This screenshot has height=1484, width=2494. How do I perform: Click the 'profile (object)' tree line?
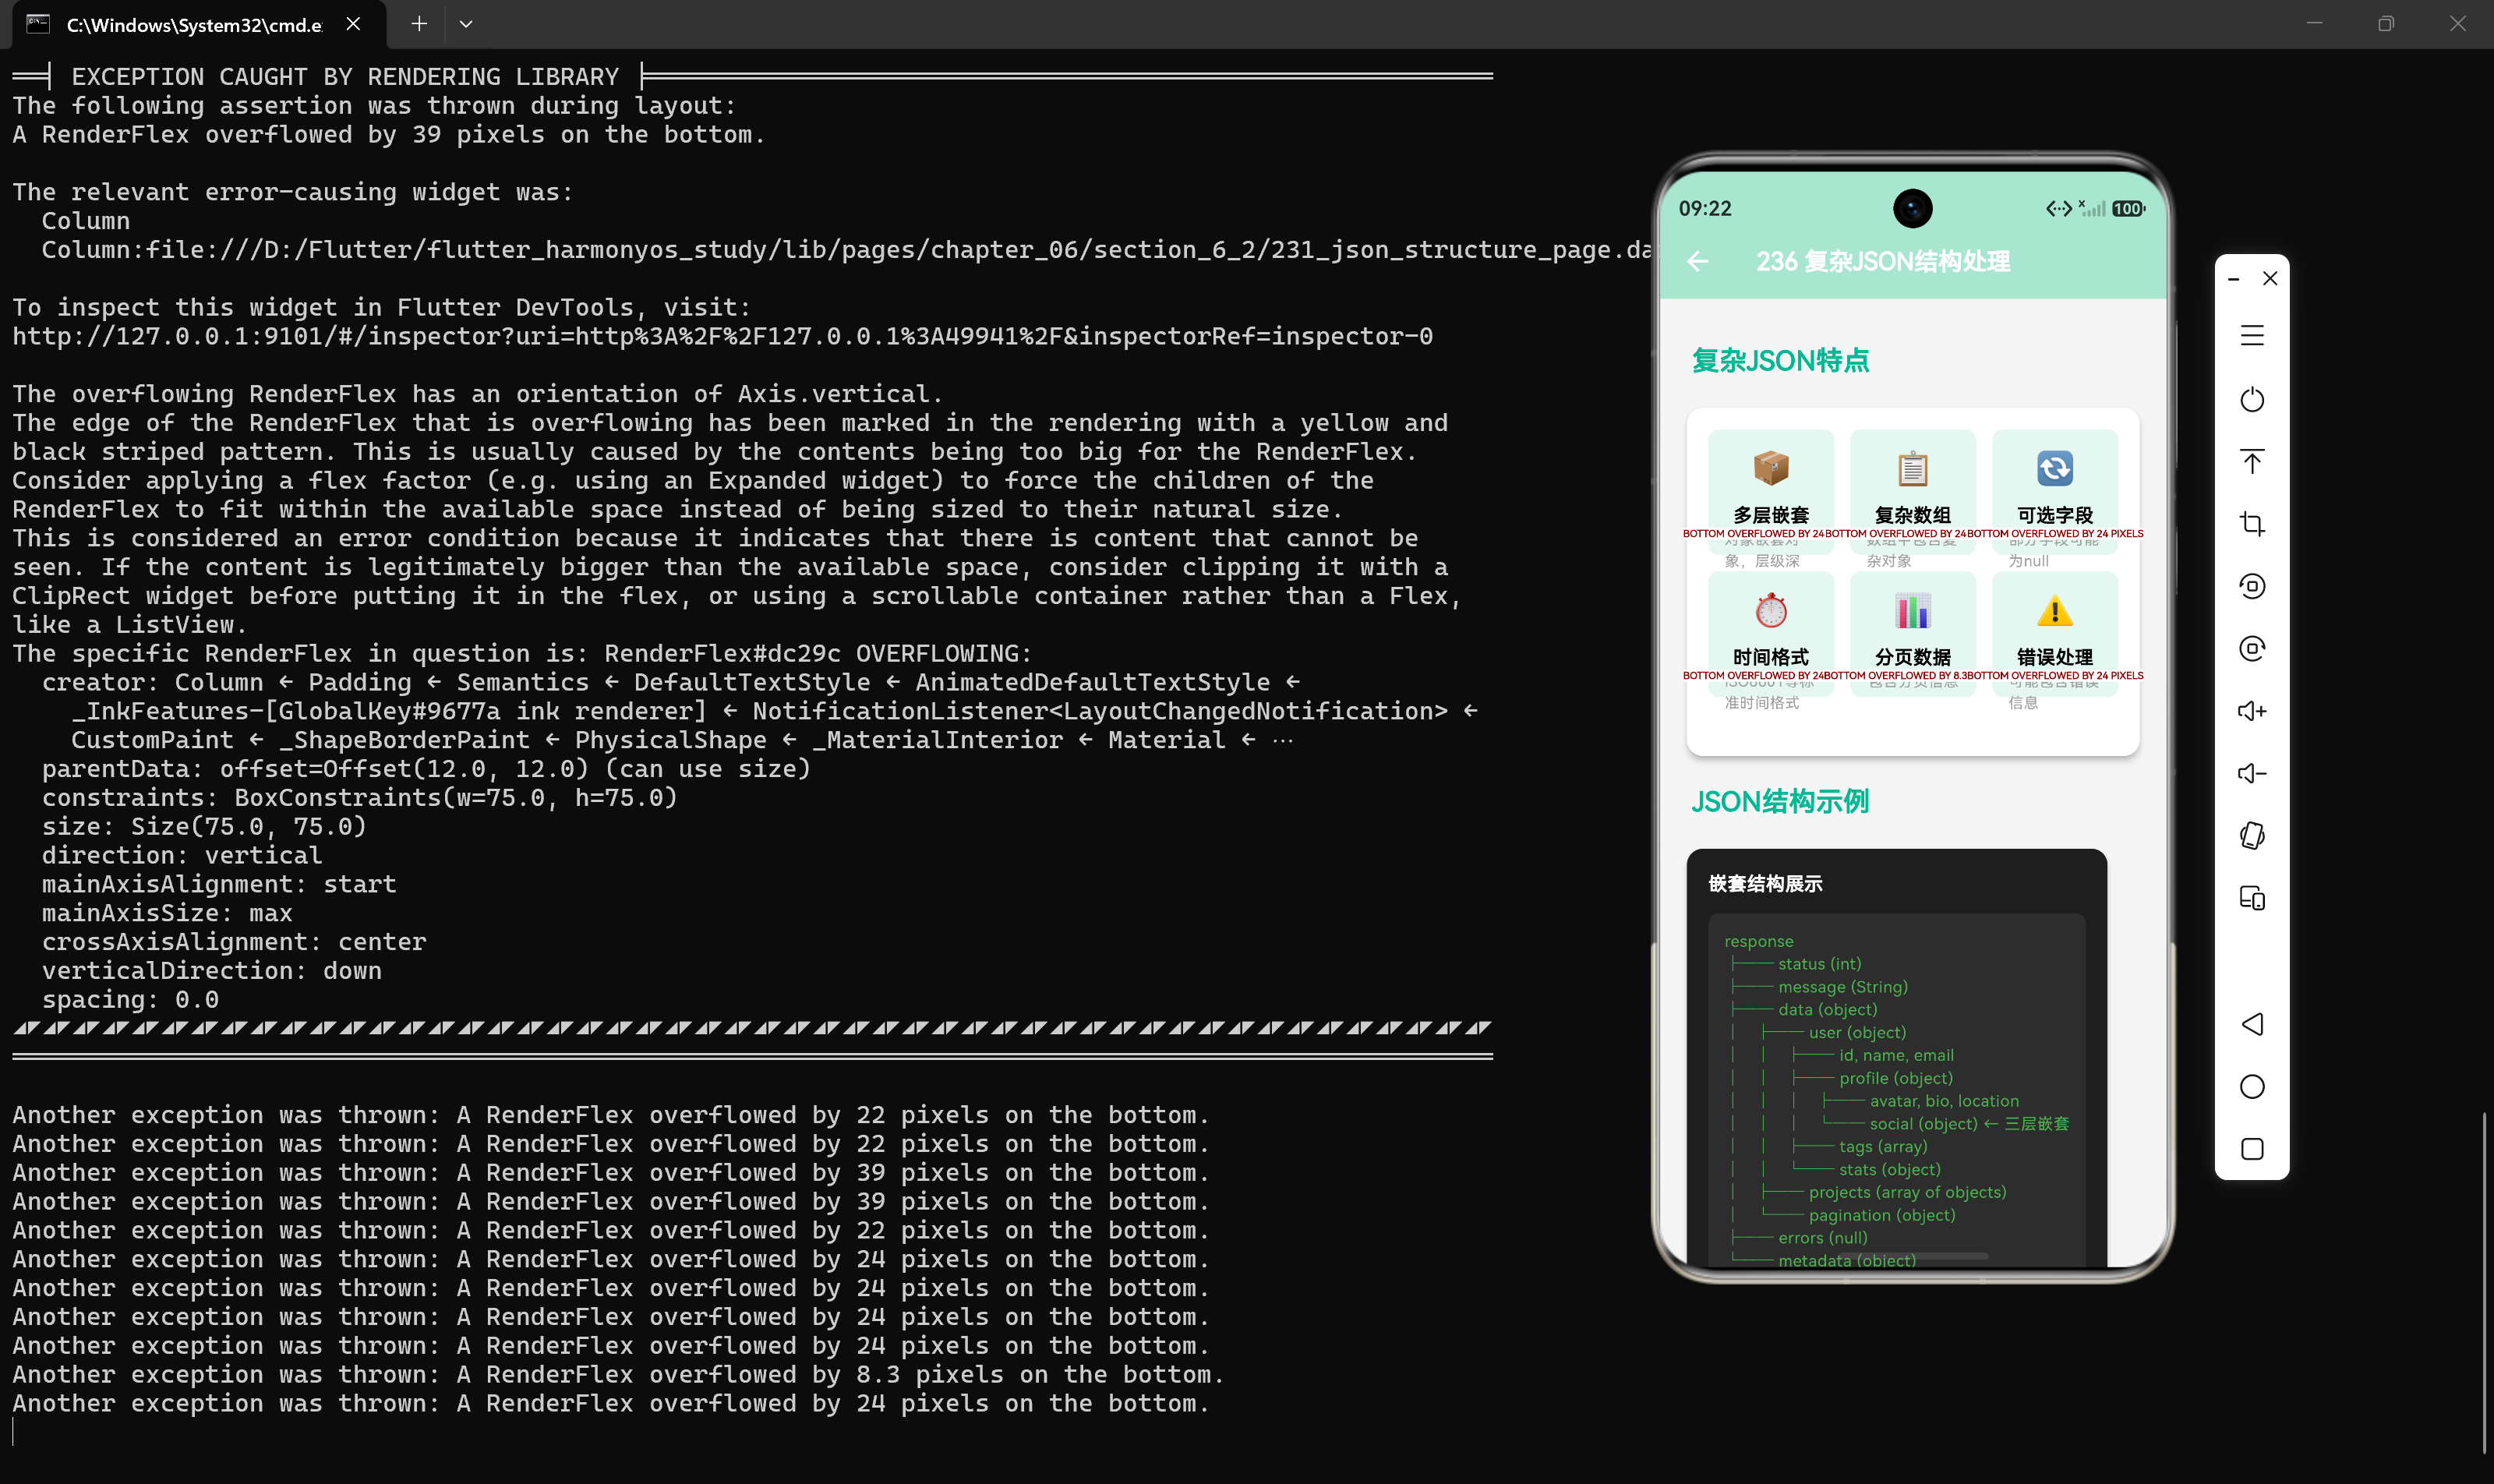pyautogui.click(x=1895, y=1078)
